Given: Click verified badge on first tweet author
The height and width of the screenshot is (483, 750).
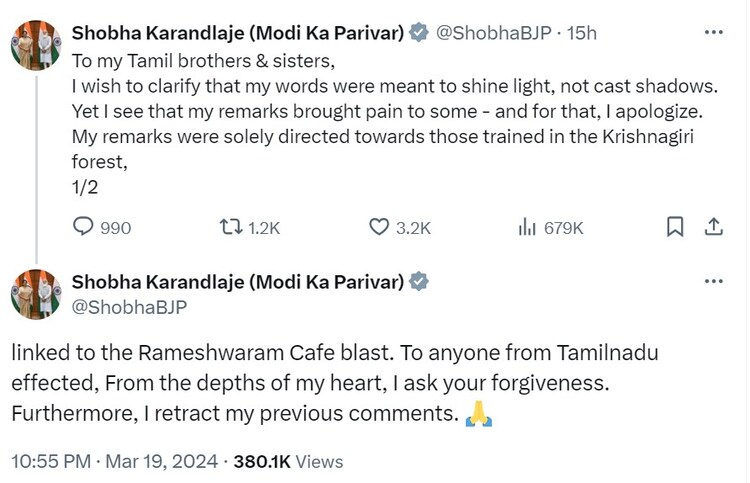Looking at the screenshot, I should coord(418,33).
